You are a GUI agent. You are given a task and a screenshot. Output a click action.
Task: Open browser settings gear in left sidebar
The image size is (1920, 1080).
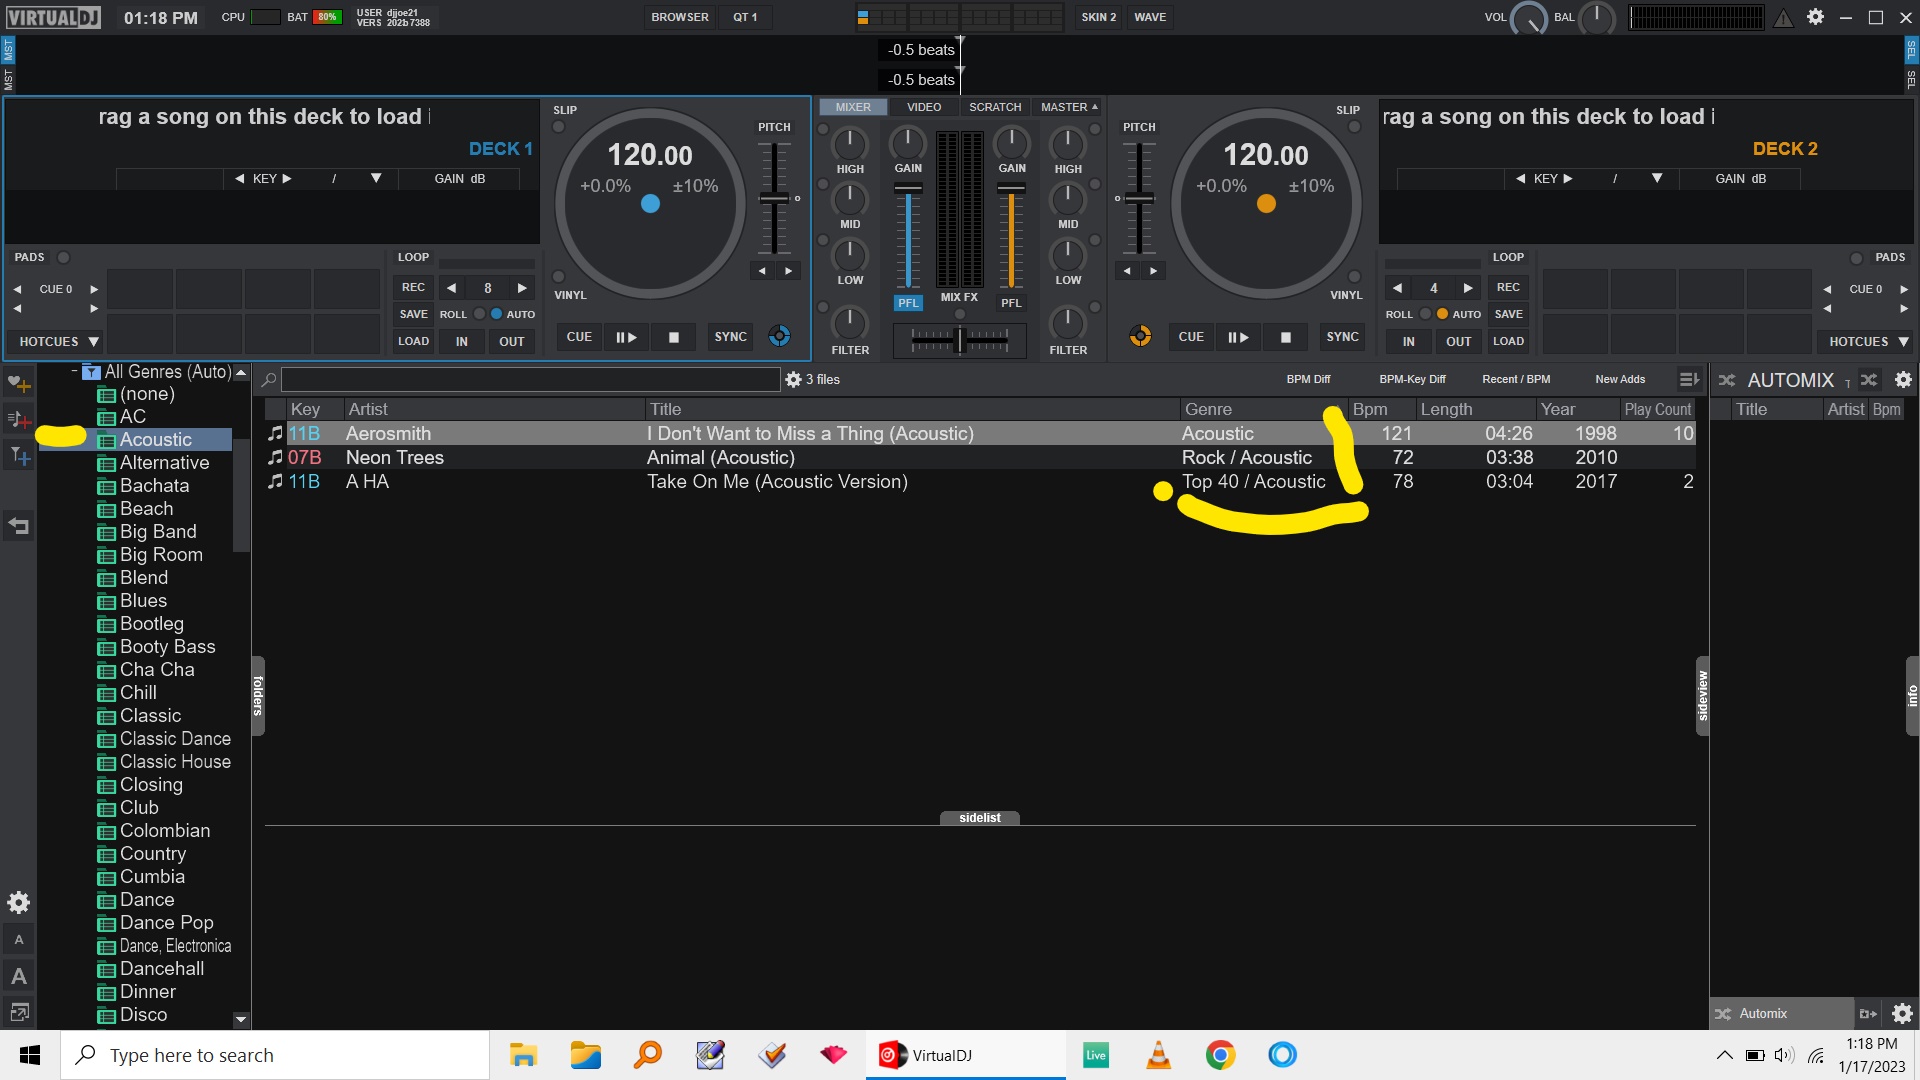click(19, 903)
